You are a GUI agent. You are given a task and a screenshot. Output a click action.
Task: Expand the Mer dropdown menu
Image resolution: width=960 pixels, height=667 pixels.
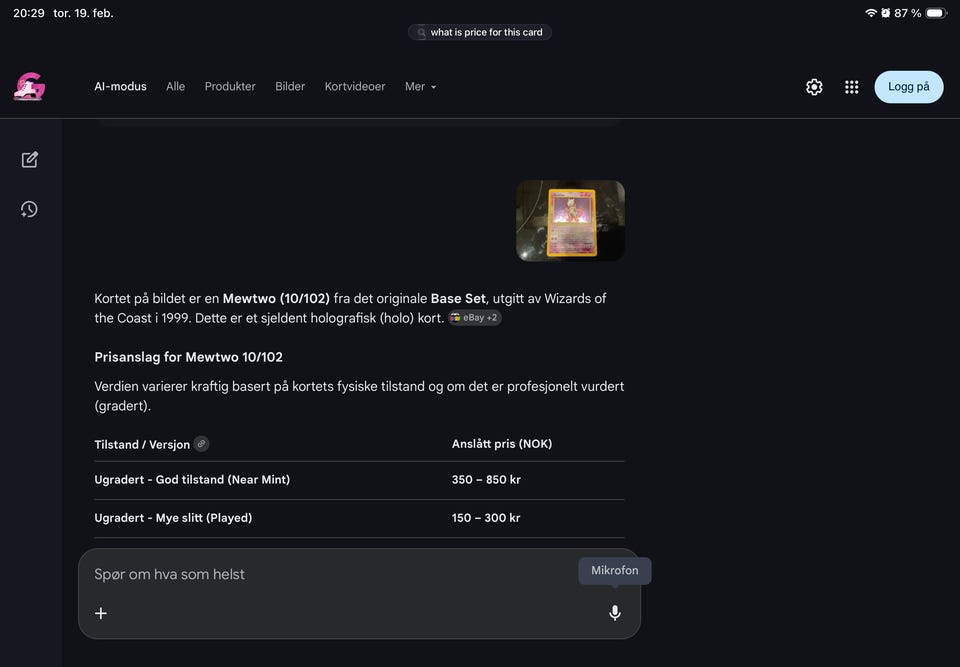pos(421,86)
